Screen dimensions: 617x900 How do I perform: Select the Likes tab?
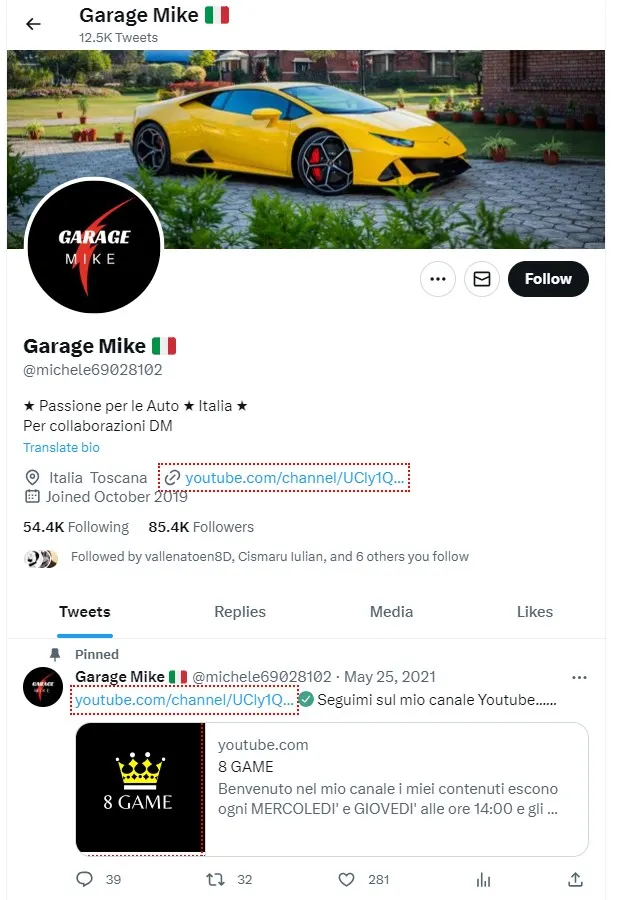[x=535, y=612]
